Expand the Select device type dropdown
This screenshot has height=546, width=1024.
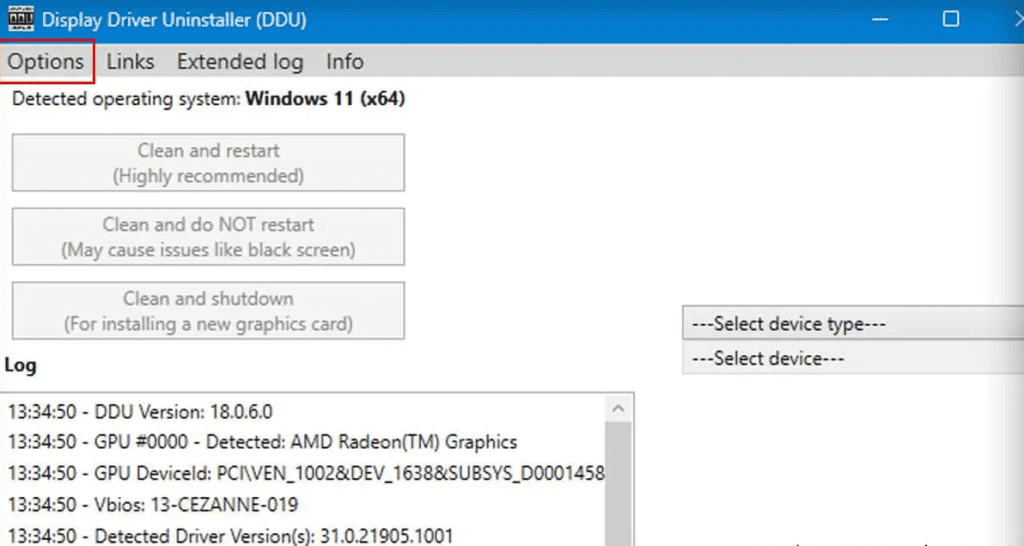(852, 324)
